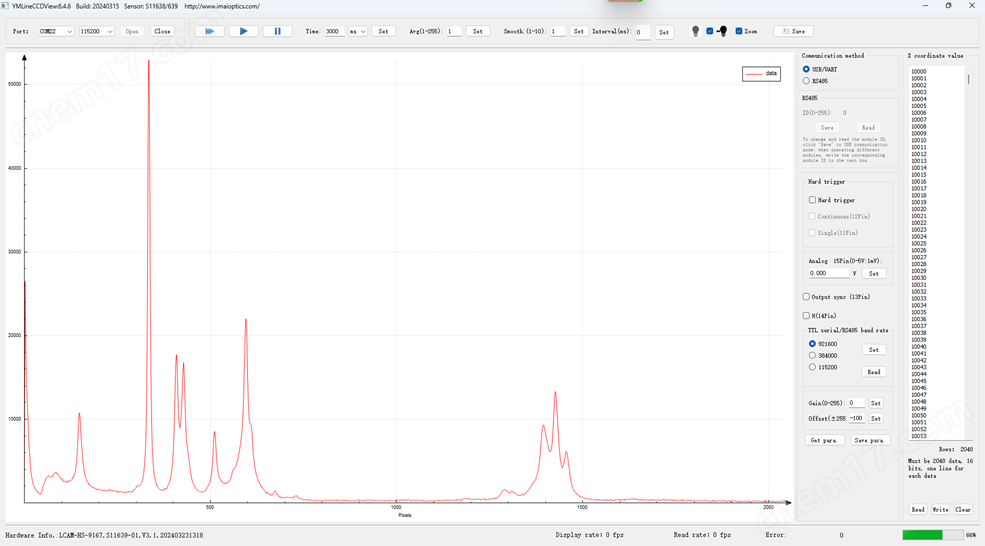
Task: Toggle the Zoom checkbox
Action: point(739,31)
